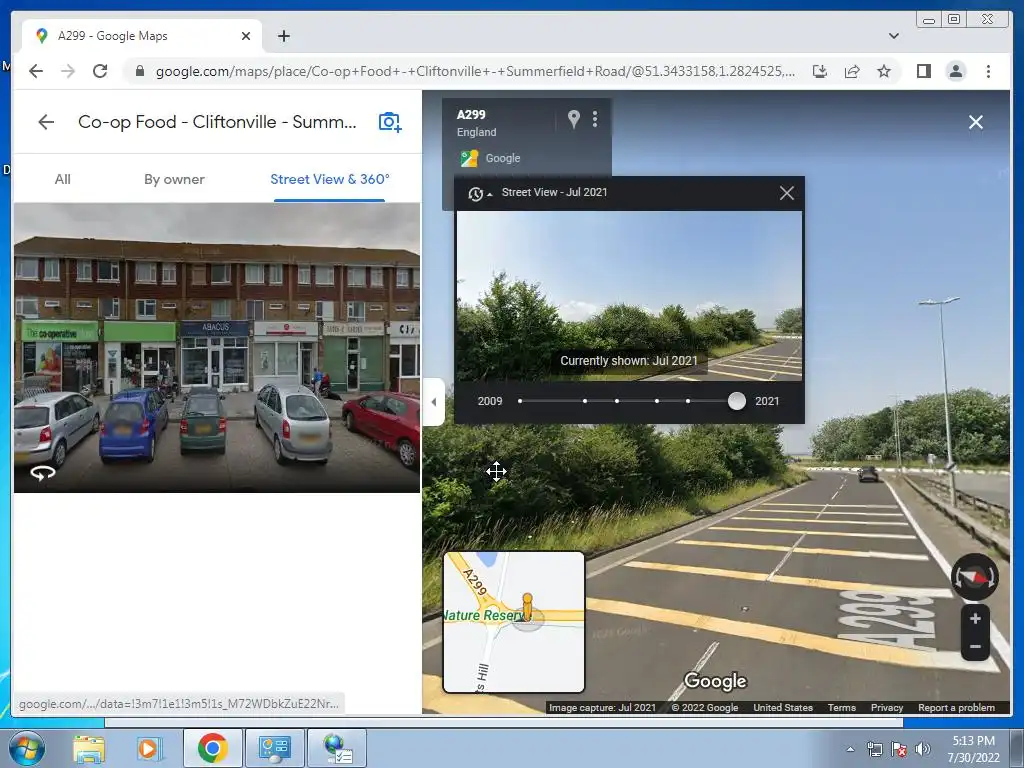Collapse the side panel arrow
1024x768 pixels.
(x=434, y=402)
